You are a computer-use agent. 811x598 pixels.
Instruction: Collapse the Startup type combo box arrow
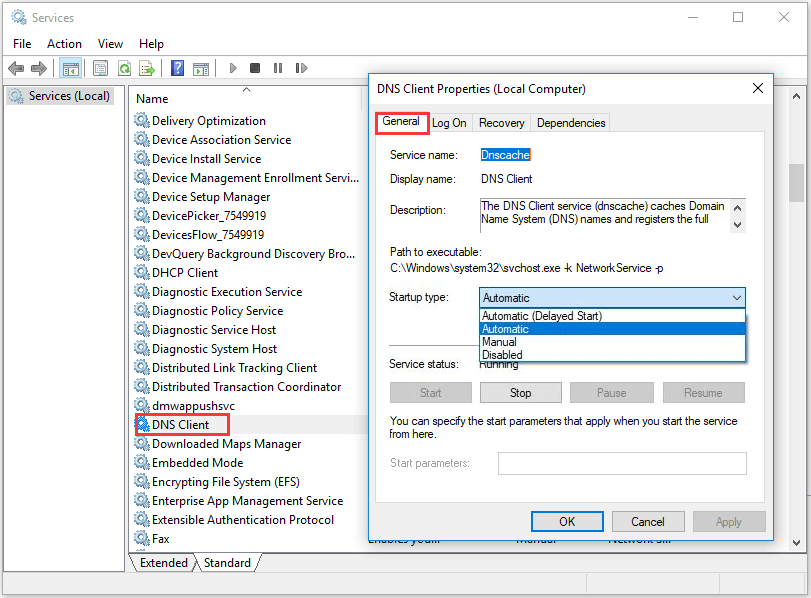pyautogui.click(x=737, y=298)
